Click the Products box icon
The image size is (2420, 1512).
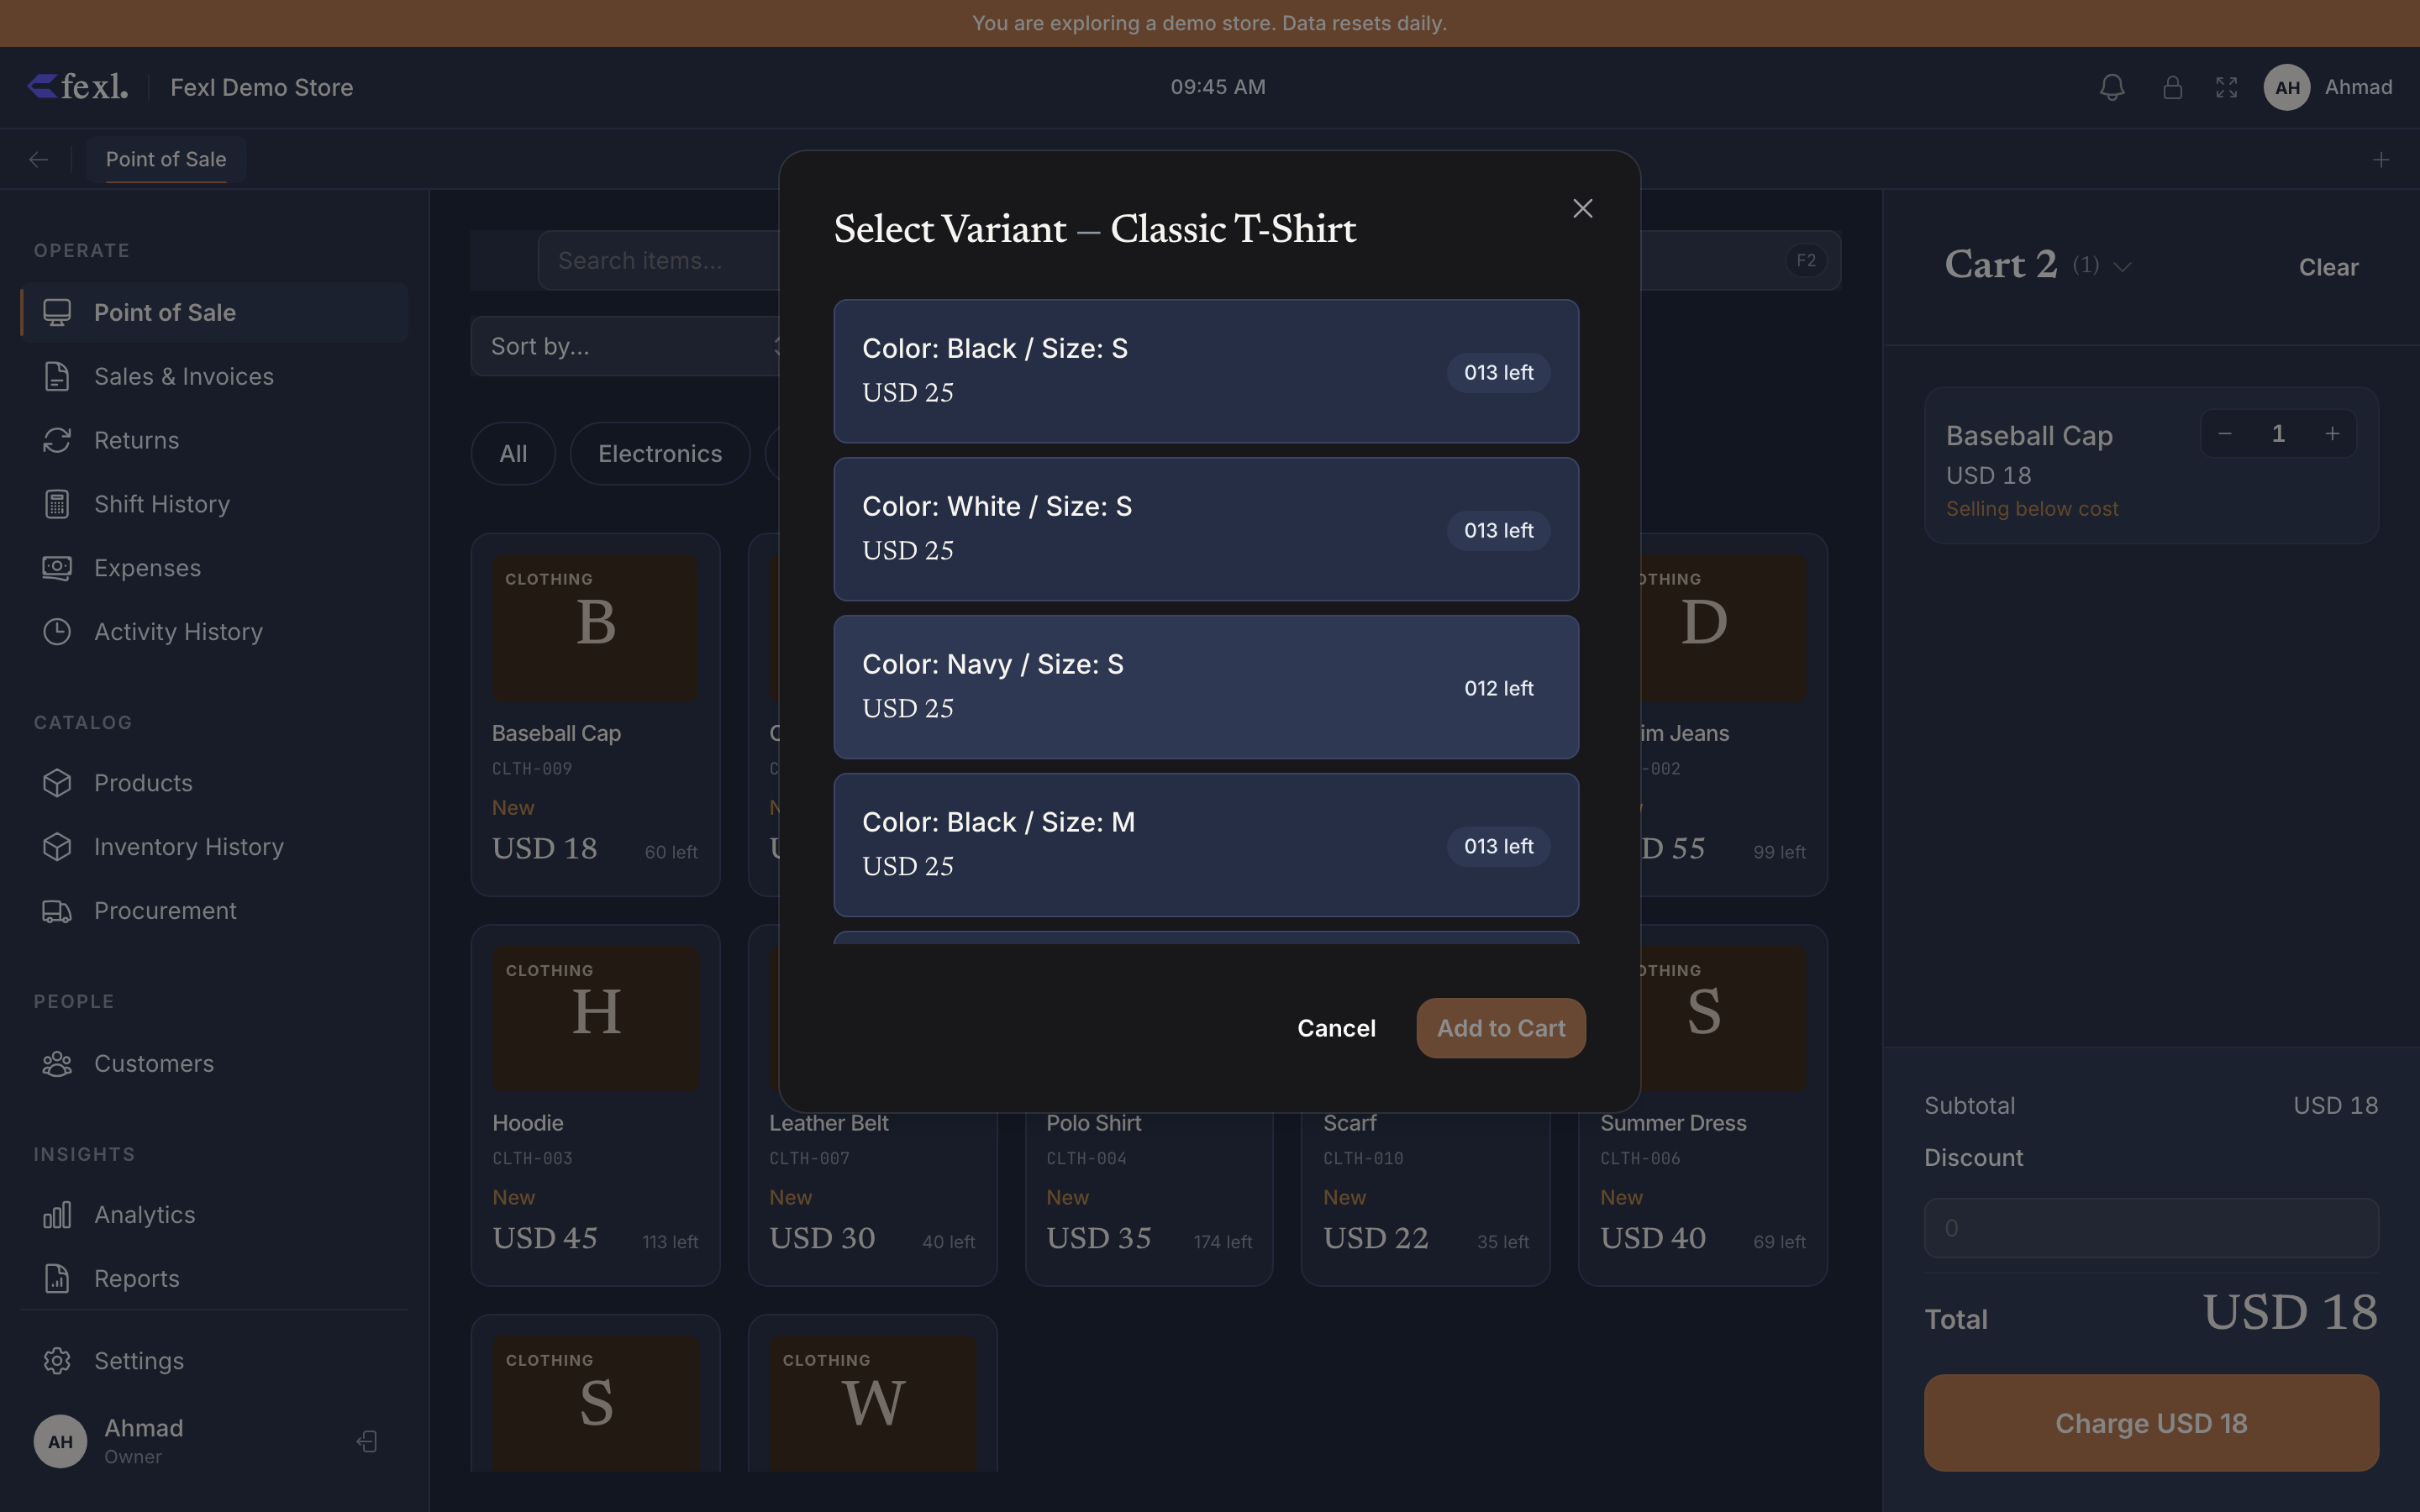[57, 783]
